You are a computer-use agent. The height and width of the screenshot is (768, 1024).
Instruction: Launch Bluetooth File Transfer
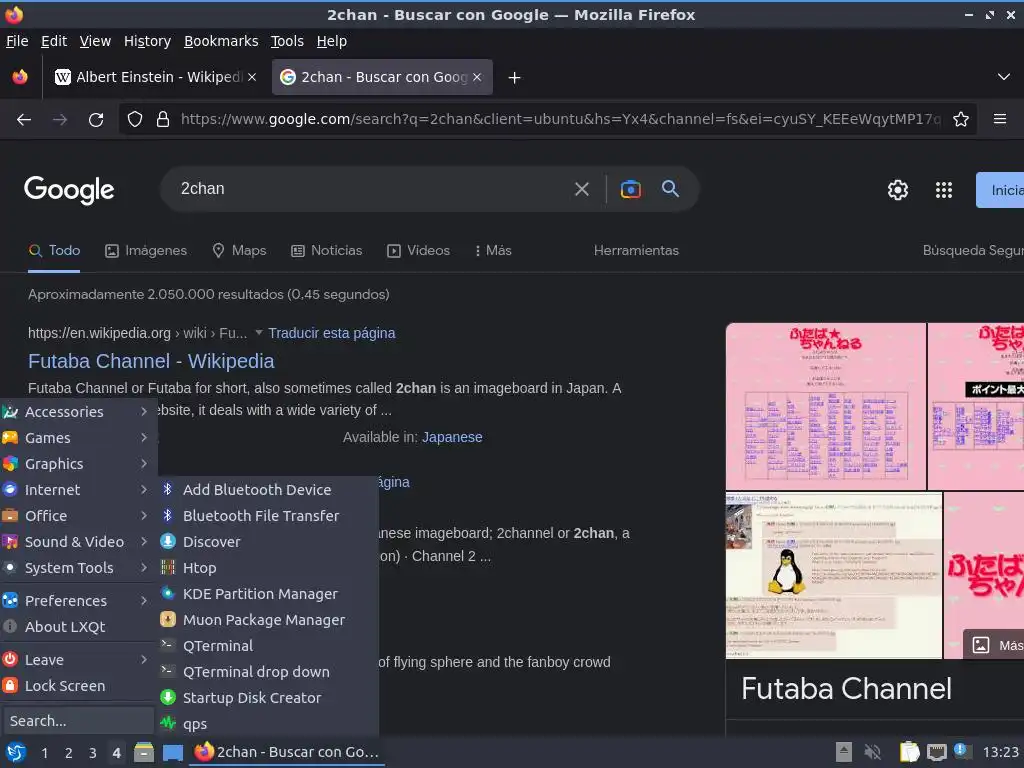[269, 516]
